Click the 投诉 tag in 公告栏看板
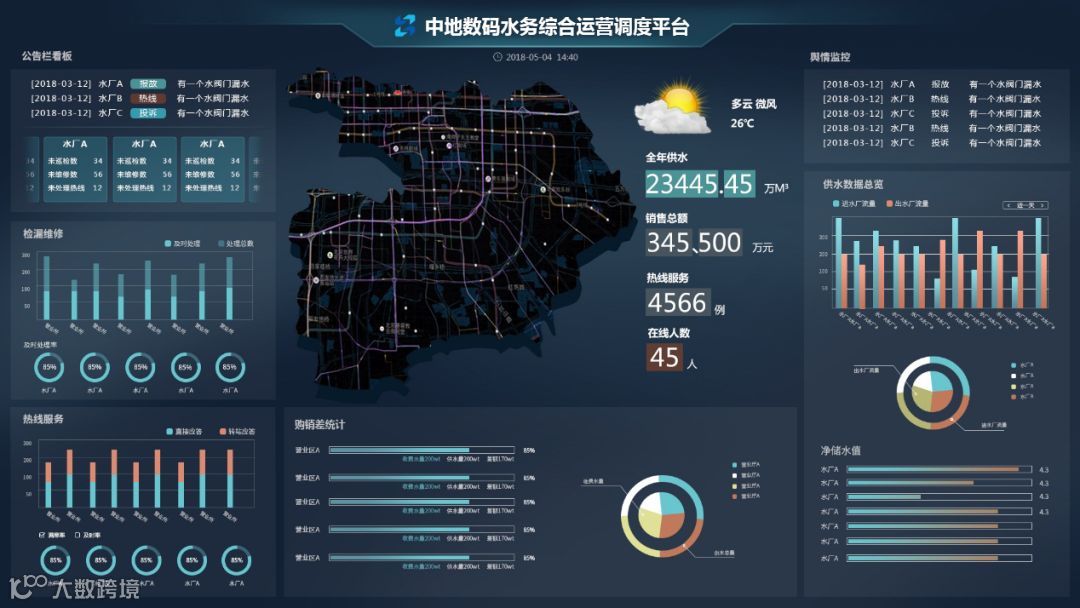 [x=148, y=113]
